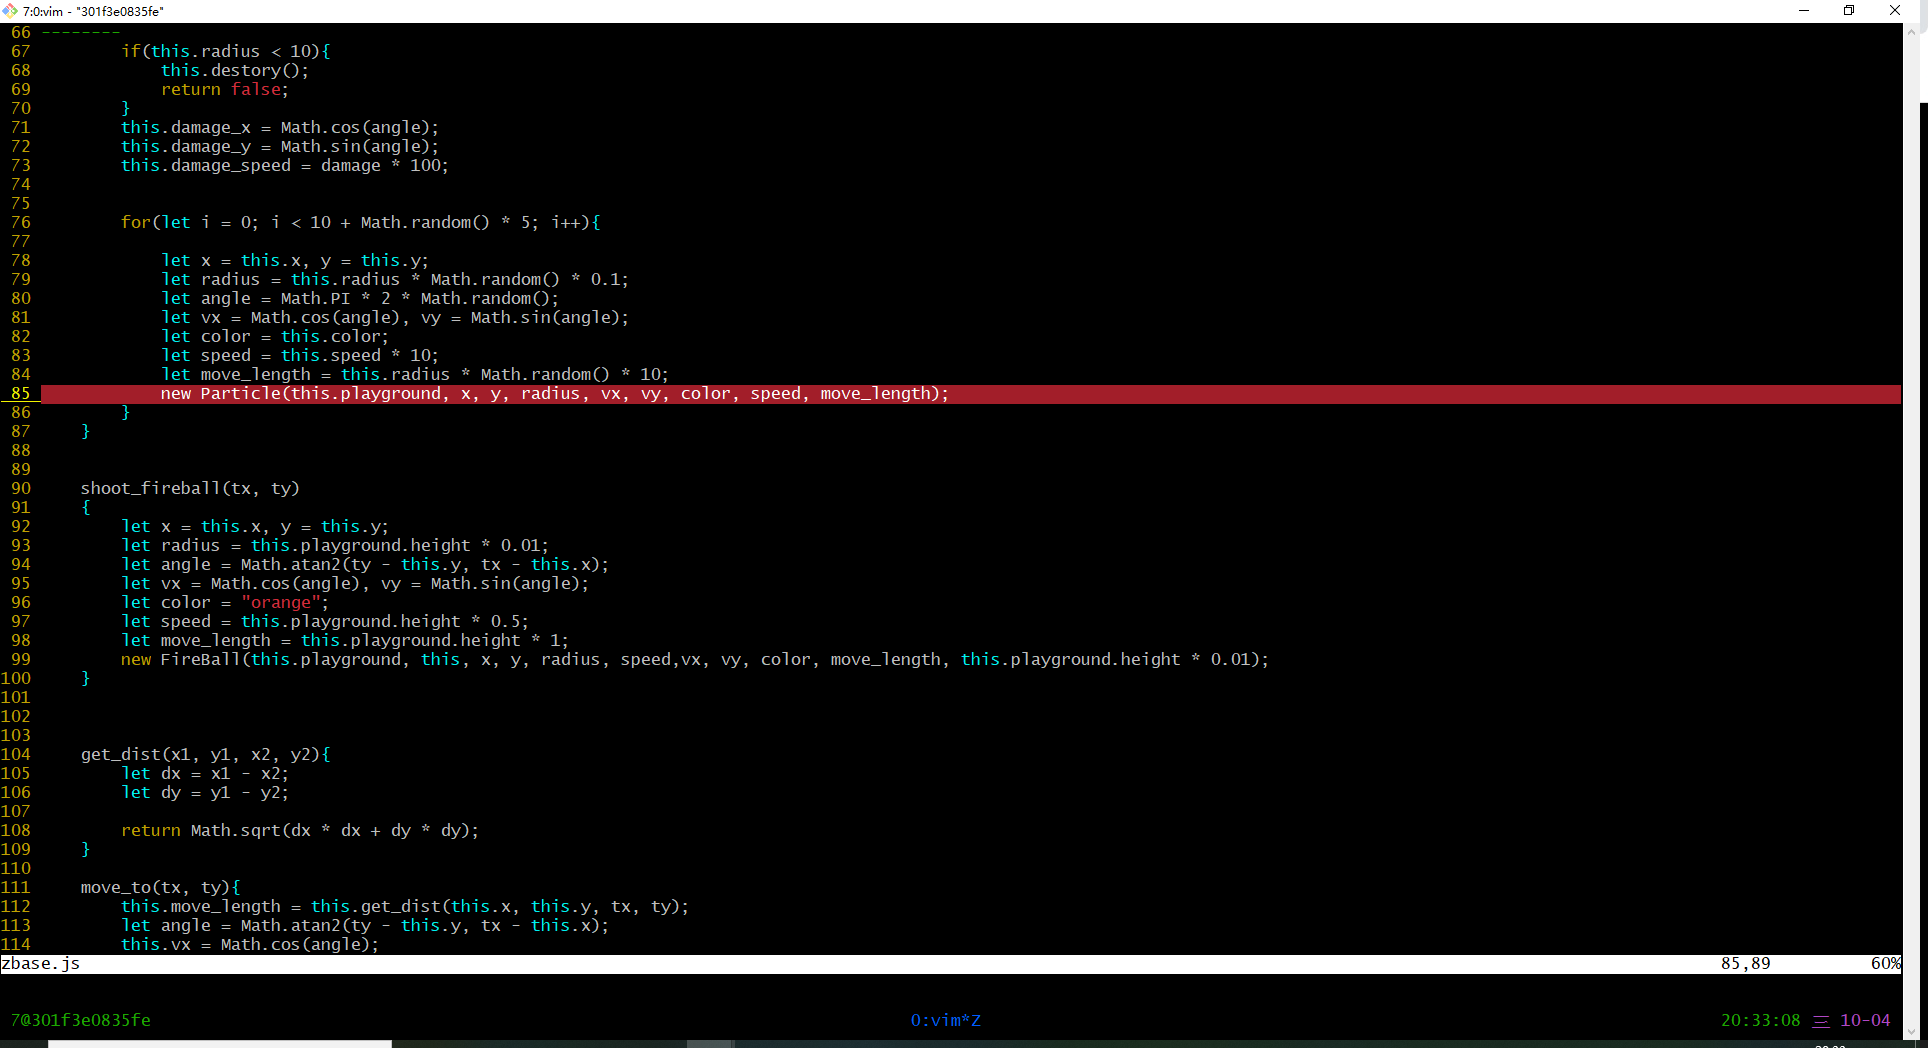Click the tmux session name 7@301f3e0835fe
This screenshot has height=1048, width=1928.
click(81, 1020)
